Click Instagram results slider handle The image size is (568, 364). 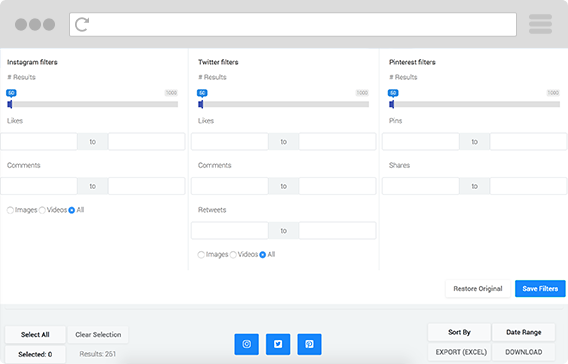10,104
